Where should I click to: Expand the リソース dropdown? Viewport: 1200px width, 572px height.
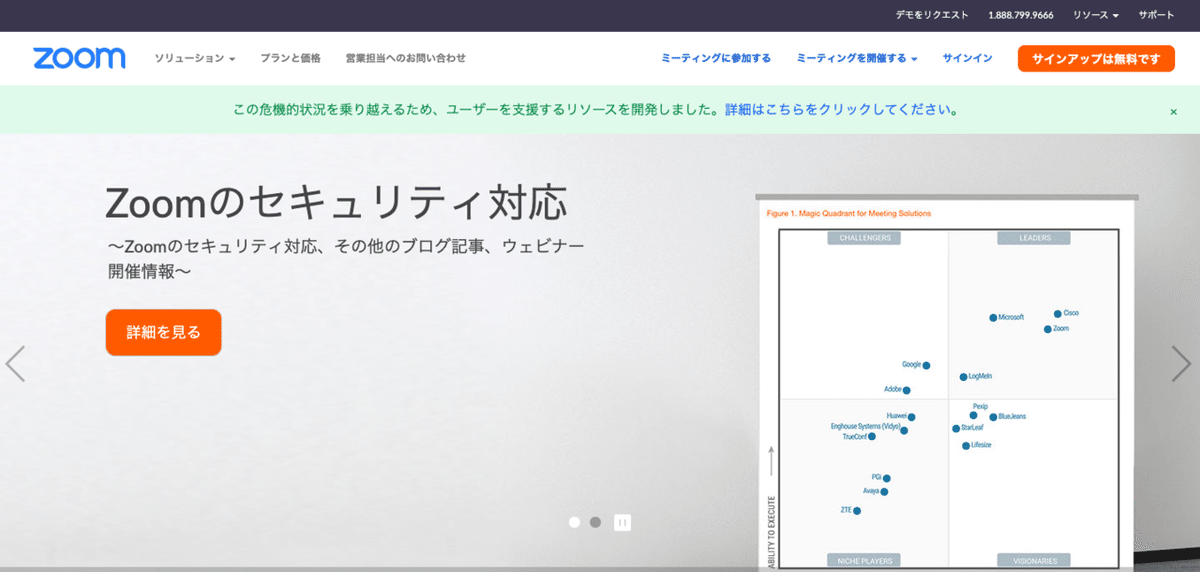(1096, 15)
